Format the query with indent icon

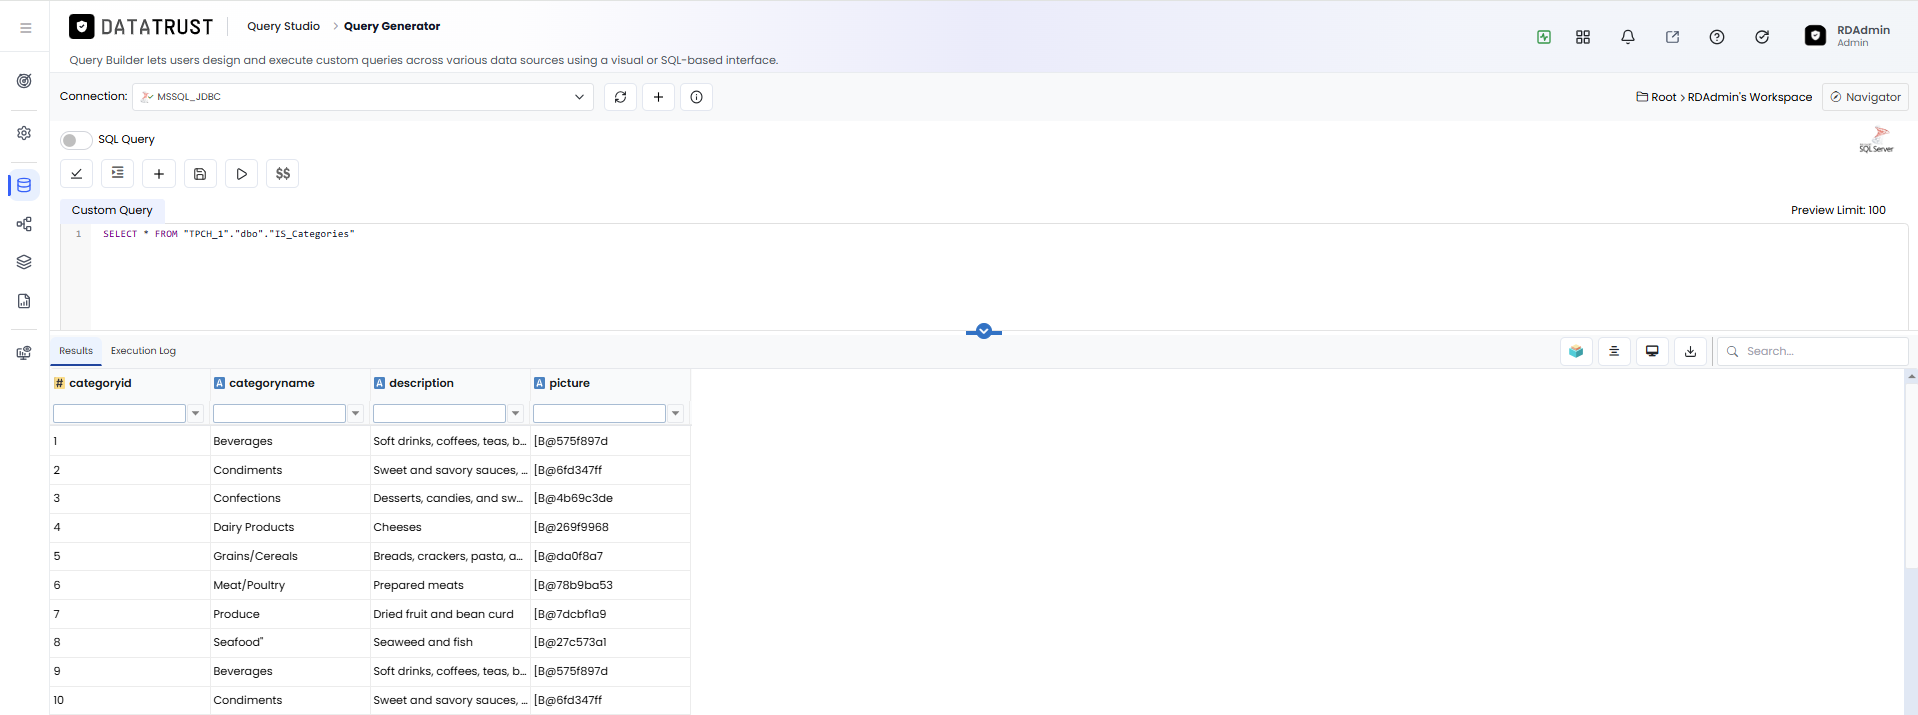tap(118, 174)
